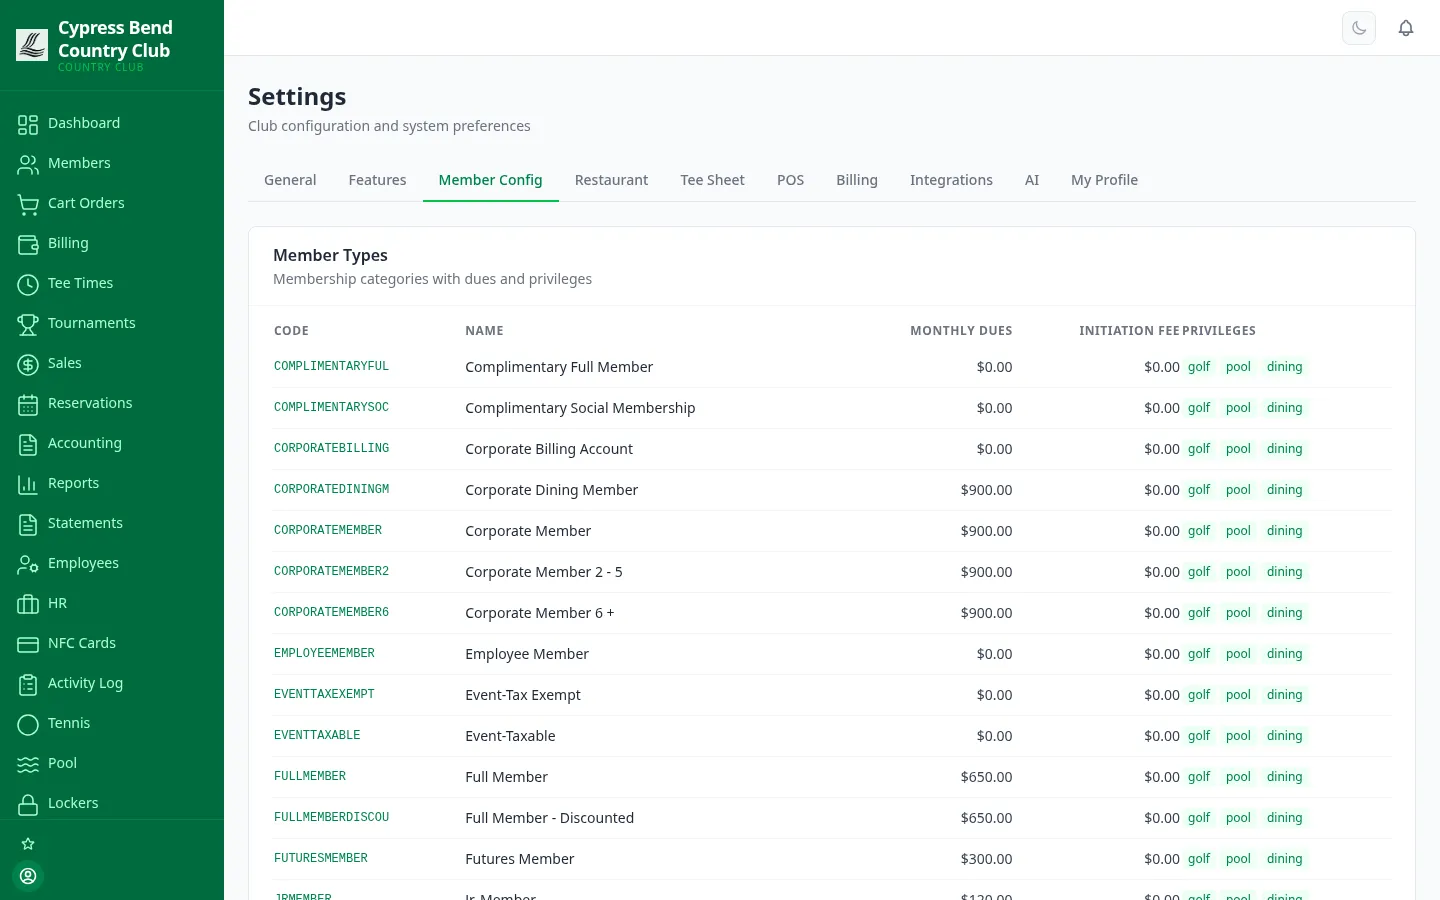Click the HR briefcase icon
The width and height of the screenshot is (1440, 900).
[x=28, y=604]
